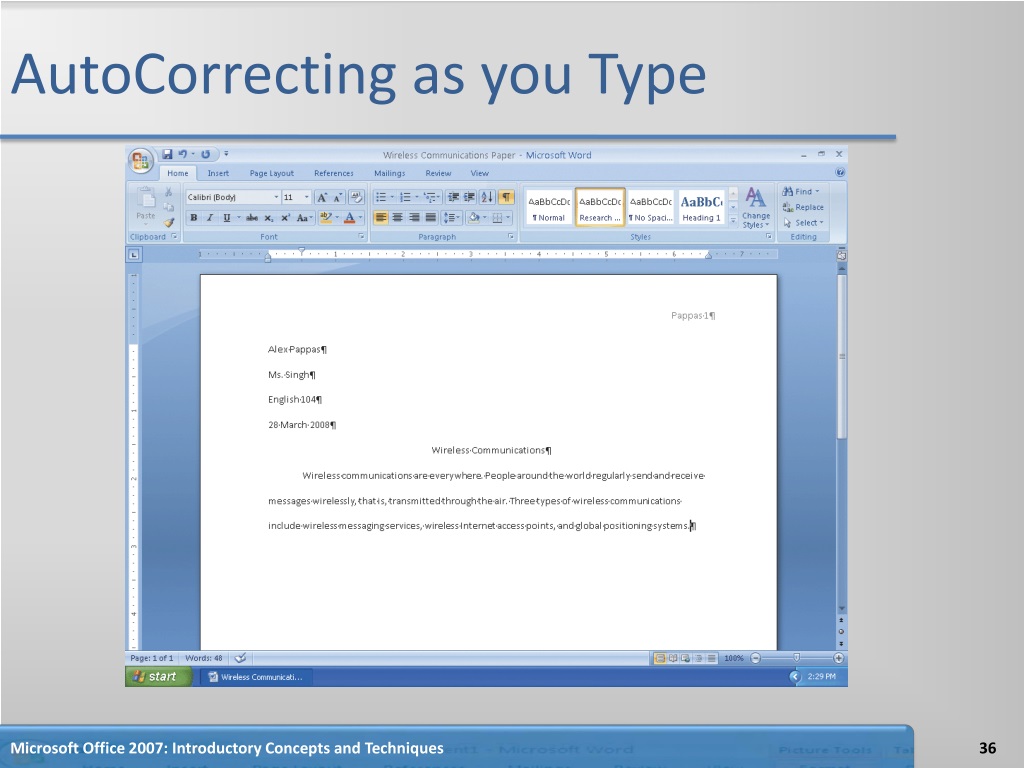The image size is (1024, 768).
Task: Switch to Draft view
Action: click(712, 658)
